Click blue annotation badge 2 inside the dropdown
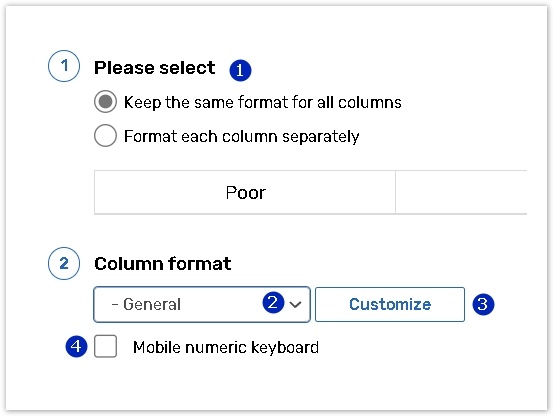This screenshot has width=553, height=416. coord(273,302)
